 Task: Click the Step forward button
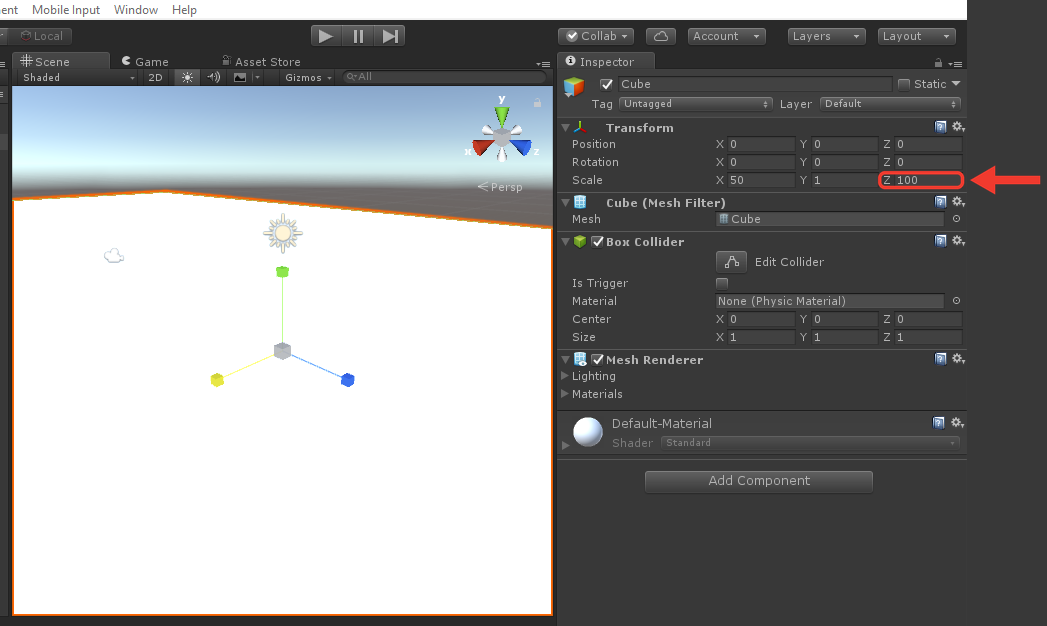pos(390,36)
